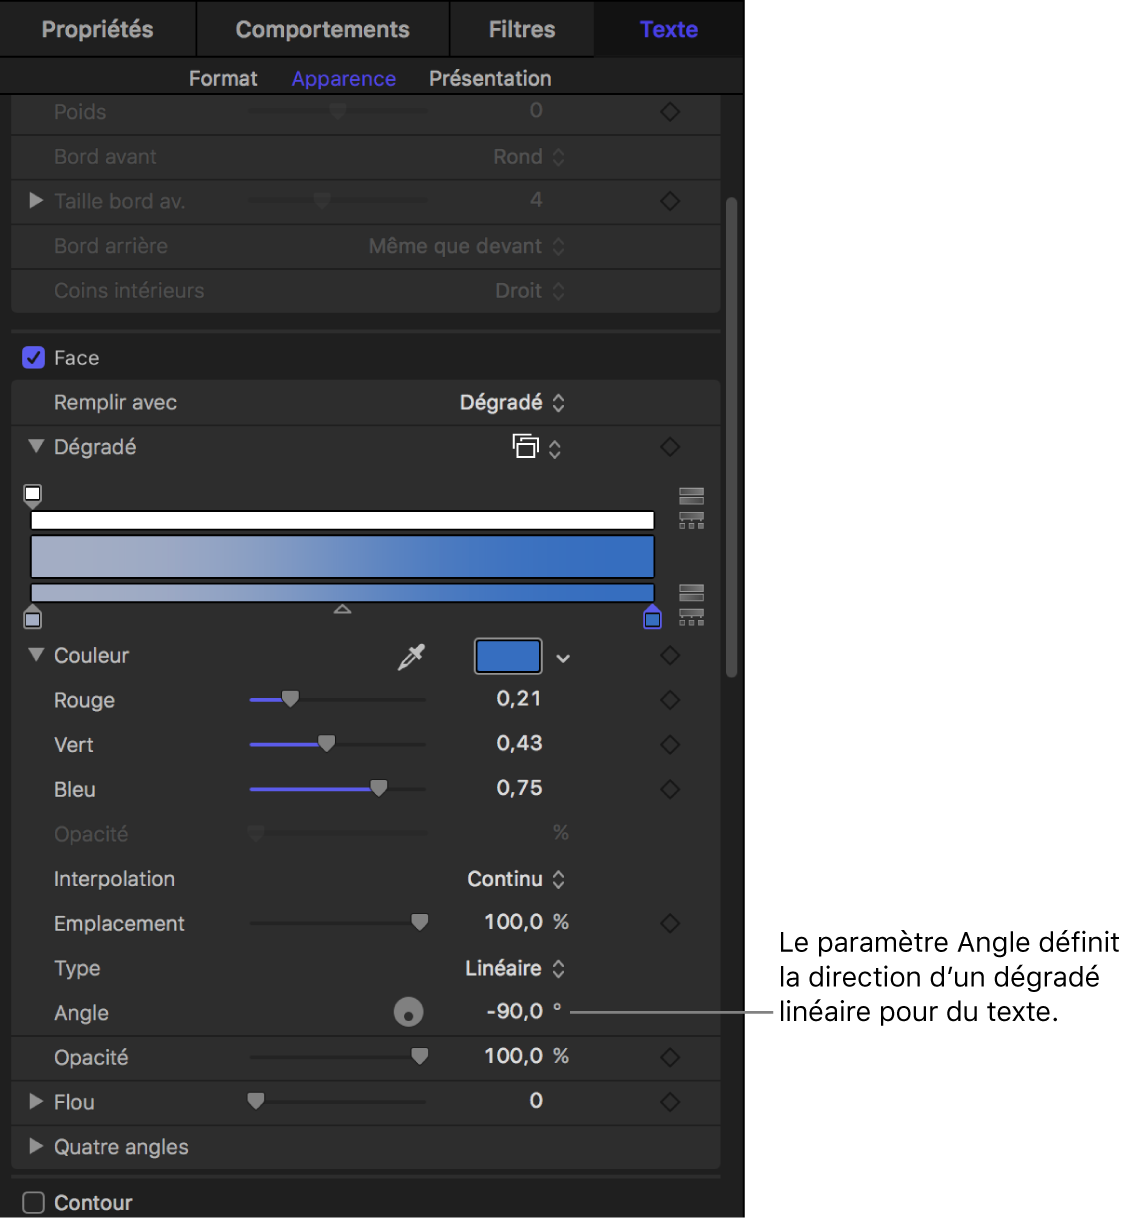Image resolution: width=1146 pixels, height=1218 pixels.
Task: Toggle the Face checkbox
Action: [34, 358]
